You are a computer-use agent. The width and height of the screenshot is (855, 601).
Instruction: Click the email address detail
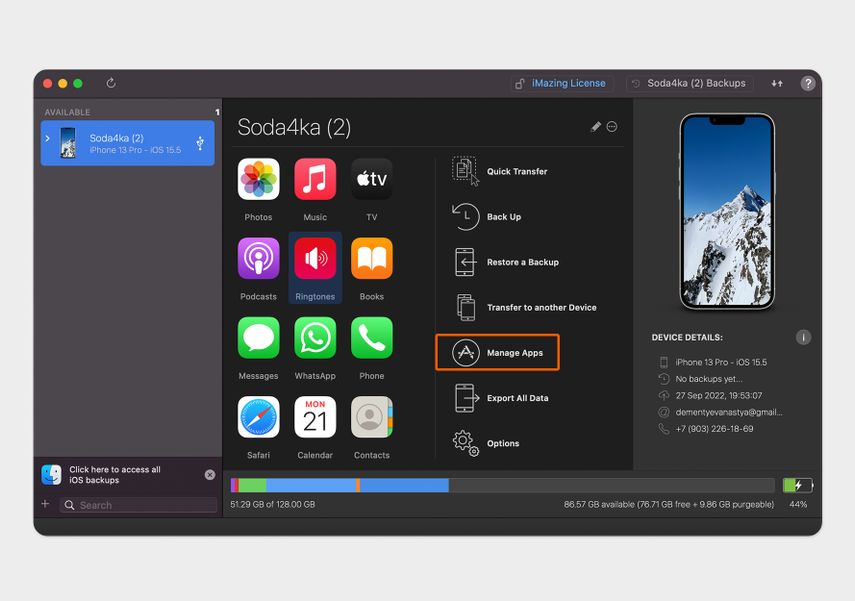point(729,412)
